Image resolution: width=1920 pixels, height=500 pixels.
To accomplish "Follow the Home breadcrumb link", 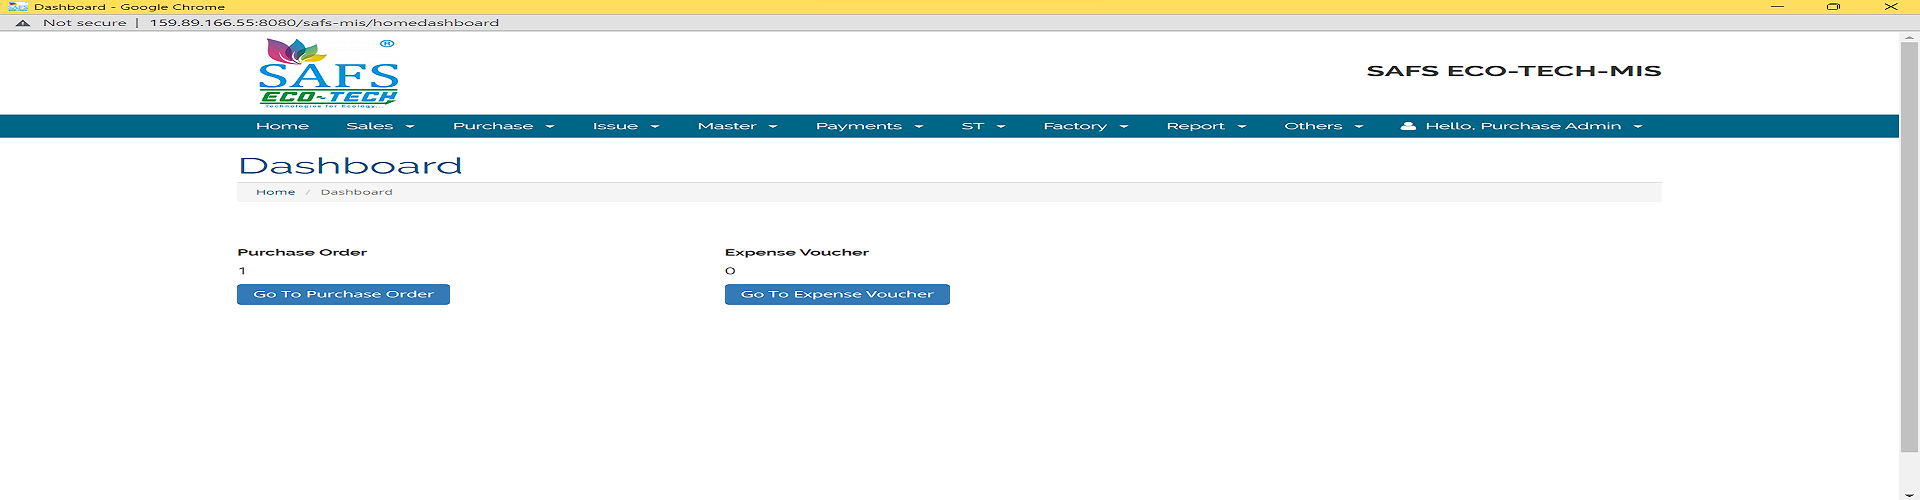I will (x=275, y=192).
